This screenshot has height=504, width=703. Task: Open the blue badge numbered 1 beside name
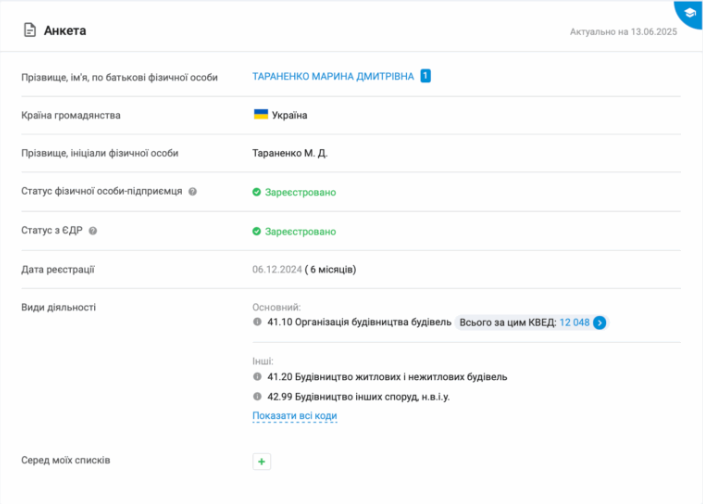pyautogui.click(x=425, y=76)
